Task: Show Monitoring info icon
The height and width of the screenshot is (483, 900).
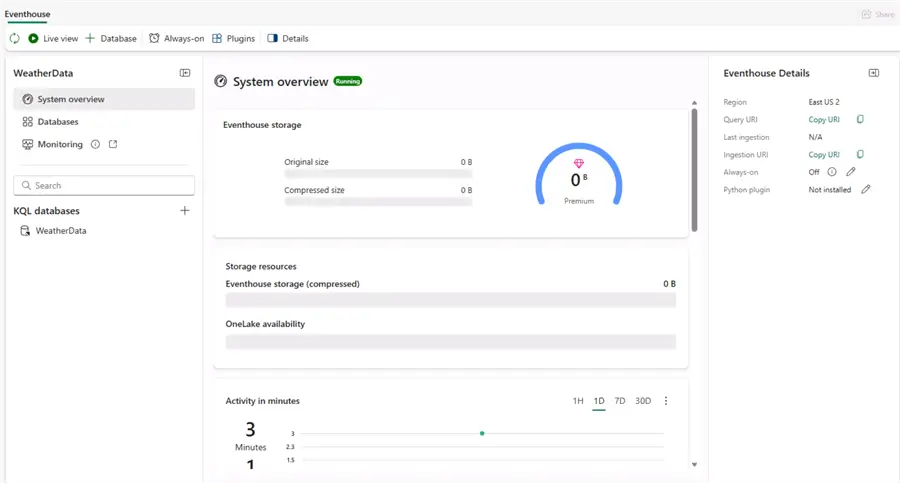Action: (95, 144)
